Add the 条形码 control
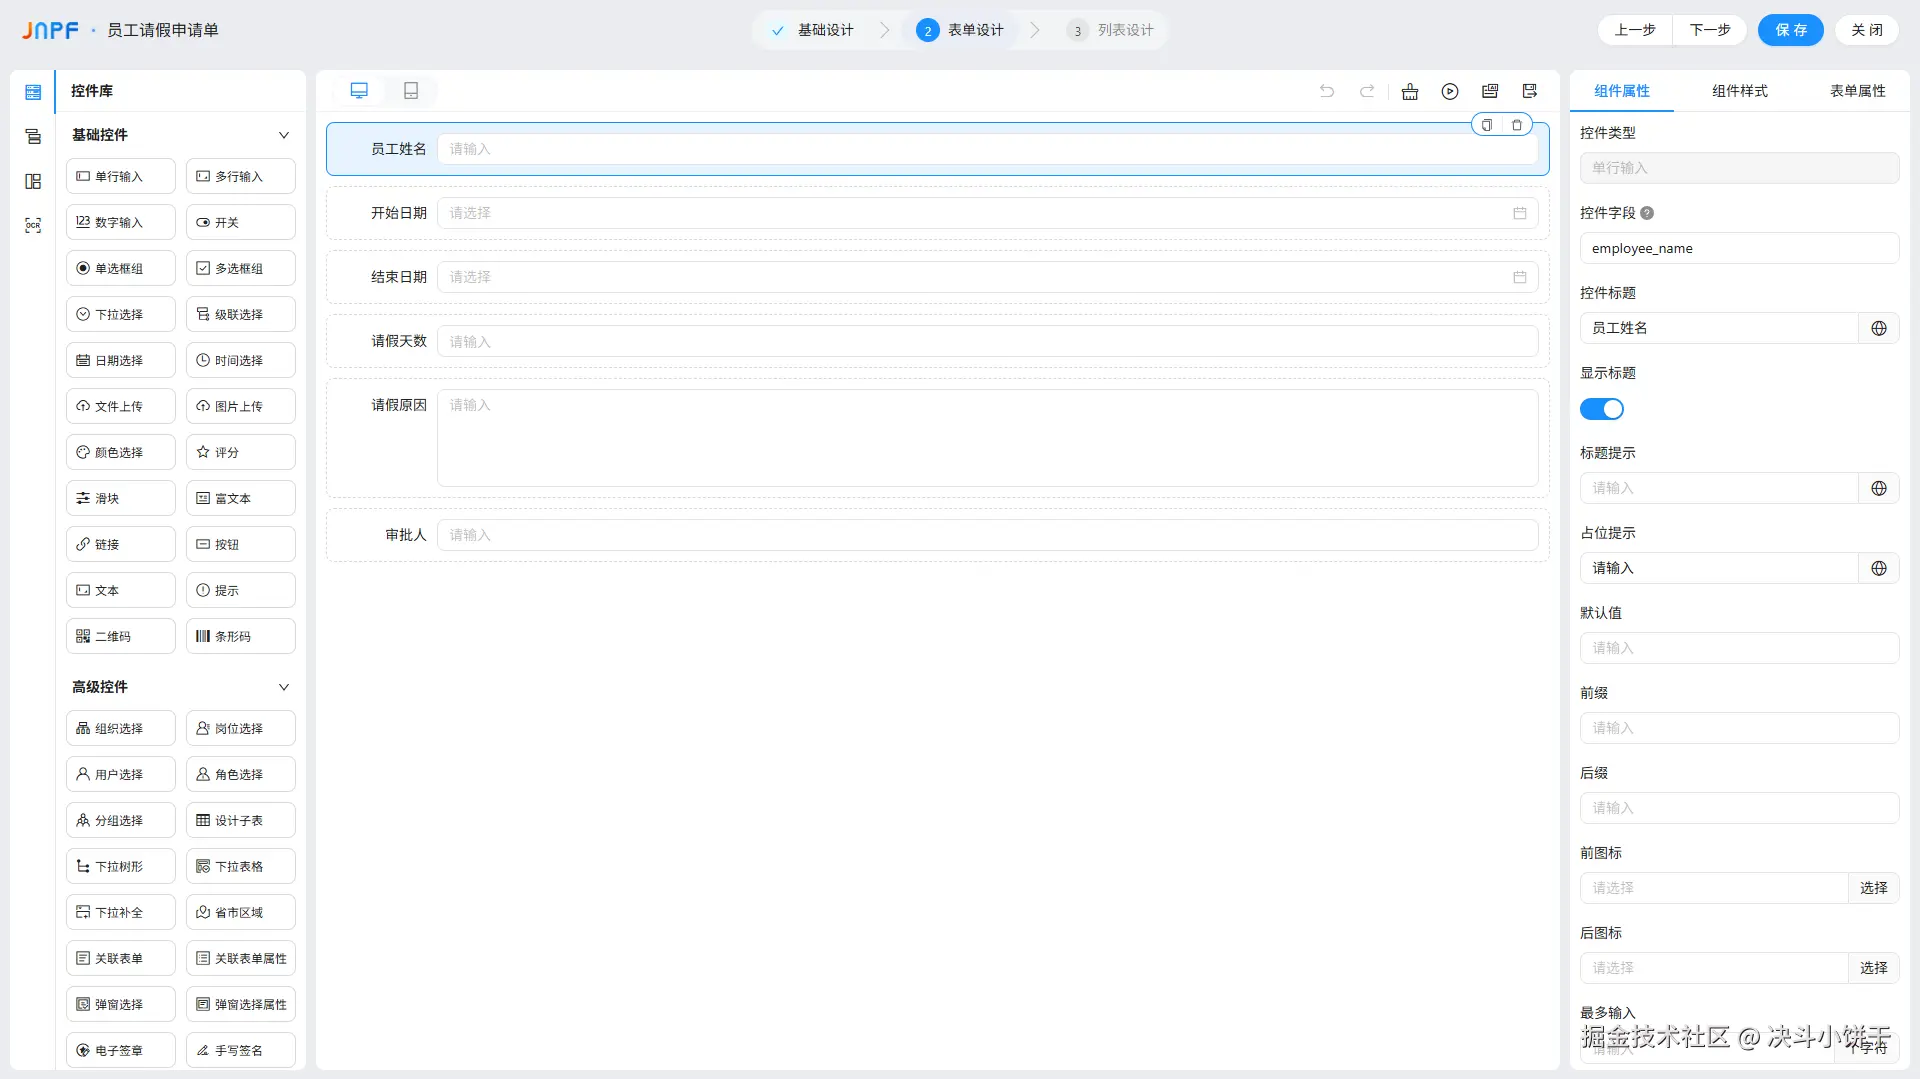This screenshot has width=1920, height=1079. pyautogui.click(x=241, y=636)
